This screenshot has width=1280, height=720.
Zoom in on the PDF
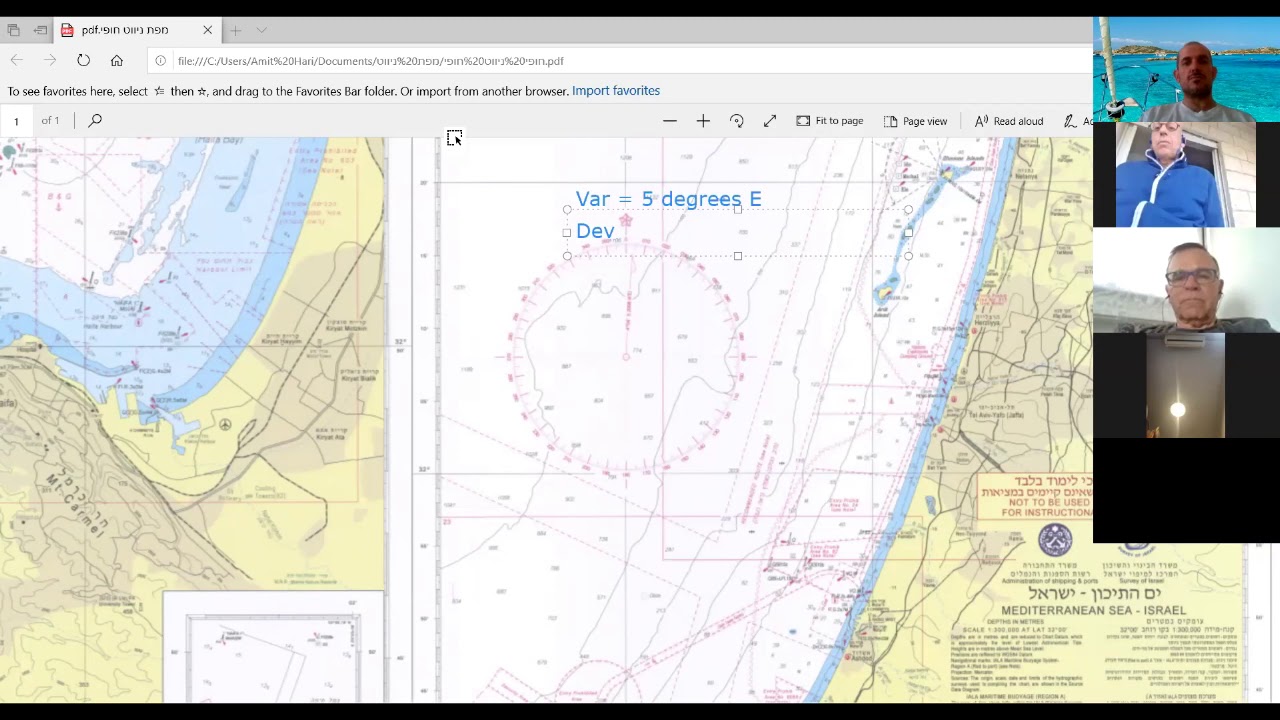(x=703, y=121)
